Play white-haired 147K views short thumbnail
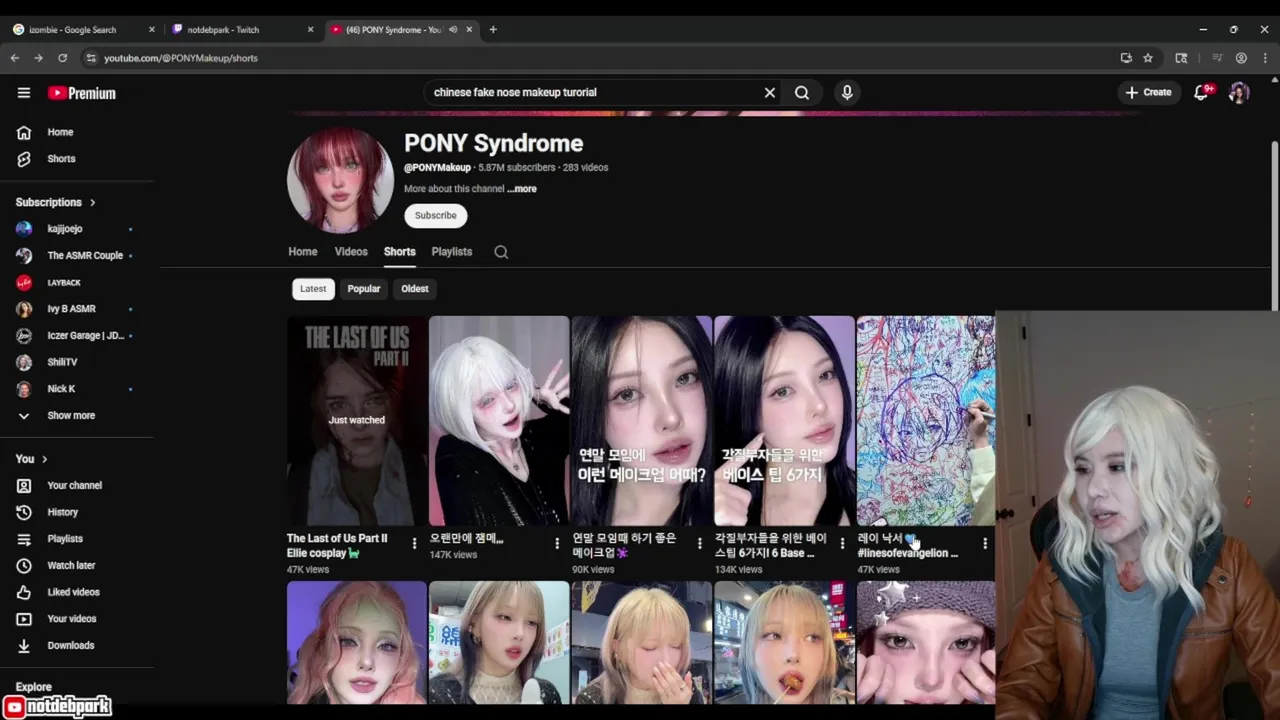1280x720 pixels. tap(499, 420)
